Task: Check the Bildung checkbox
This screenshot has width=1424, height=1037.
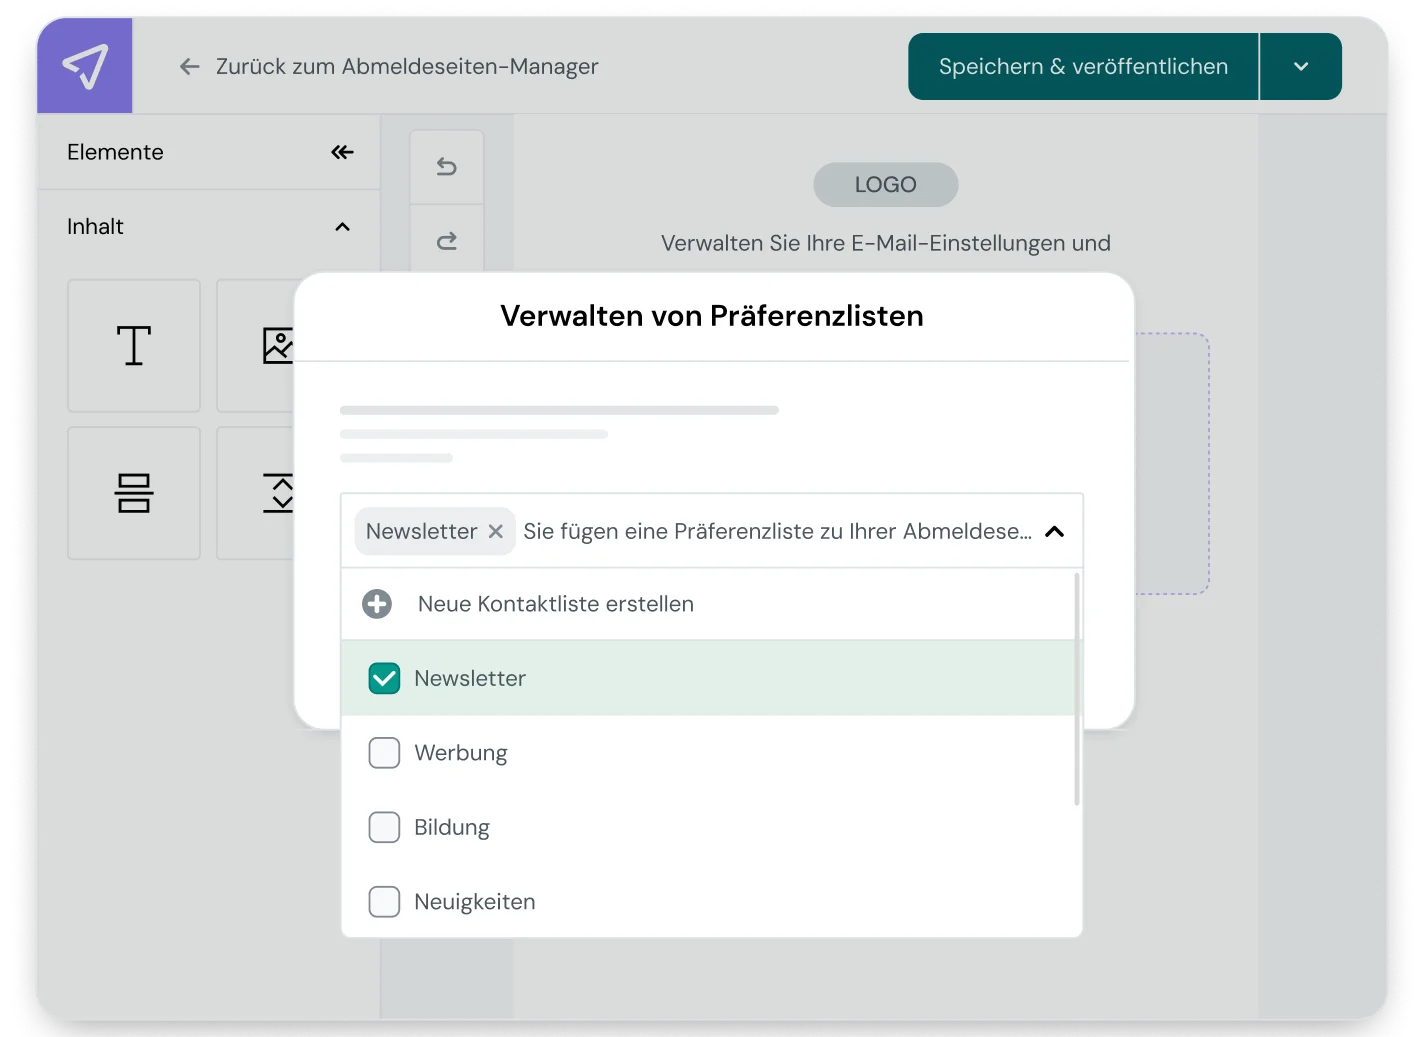Action: coord(384,827)
